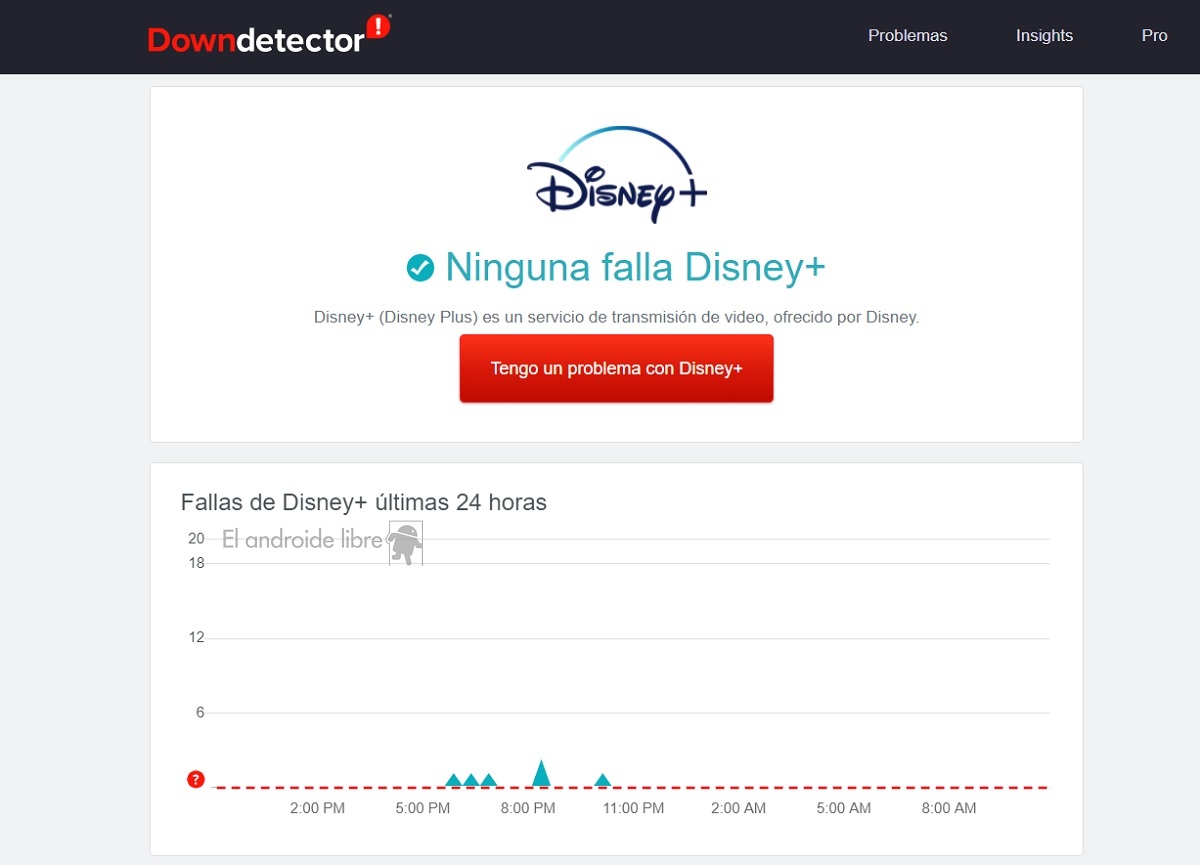Open the Pro menu item
The height and width of the screenshot is (865, 1200).
(1154, 36)
